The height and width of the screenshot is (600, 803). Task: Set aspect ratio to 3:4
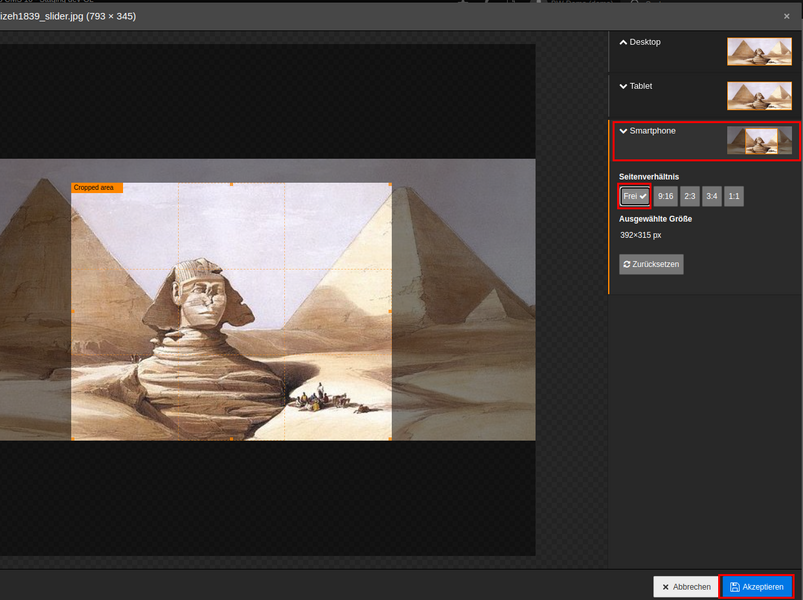coord(712,196)
